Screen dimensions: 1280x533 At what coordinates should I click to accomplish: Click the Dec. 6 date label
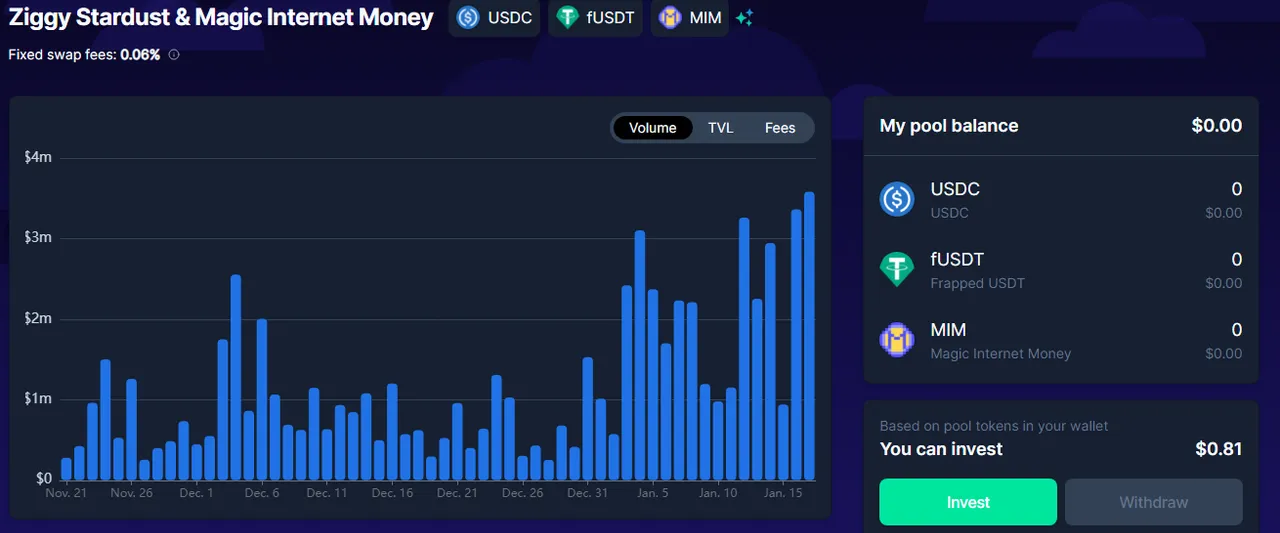(262, 493)
